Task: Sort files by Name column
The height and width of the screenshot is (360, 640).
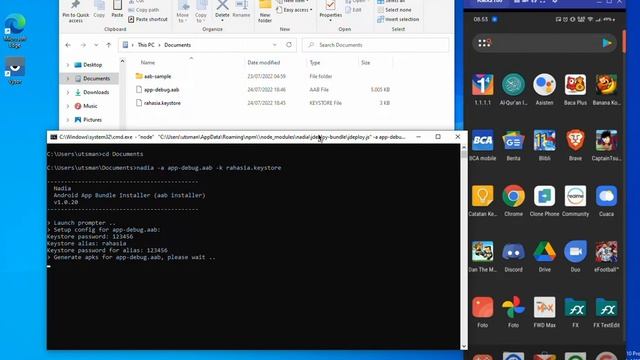Action: tap(148, 62)
